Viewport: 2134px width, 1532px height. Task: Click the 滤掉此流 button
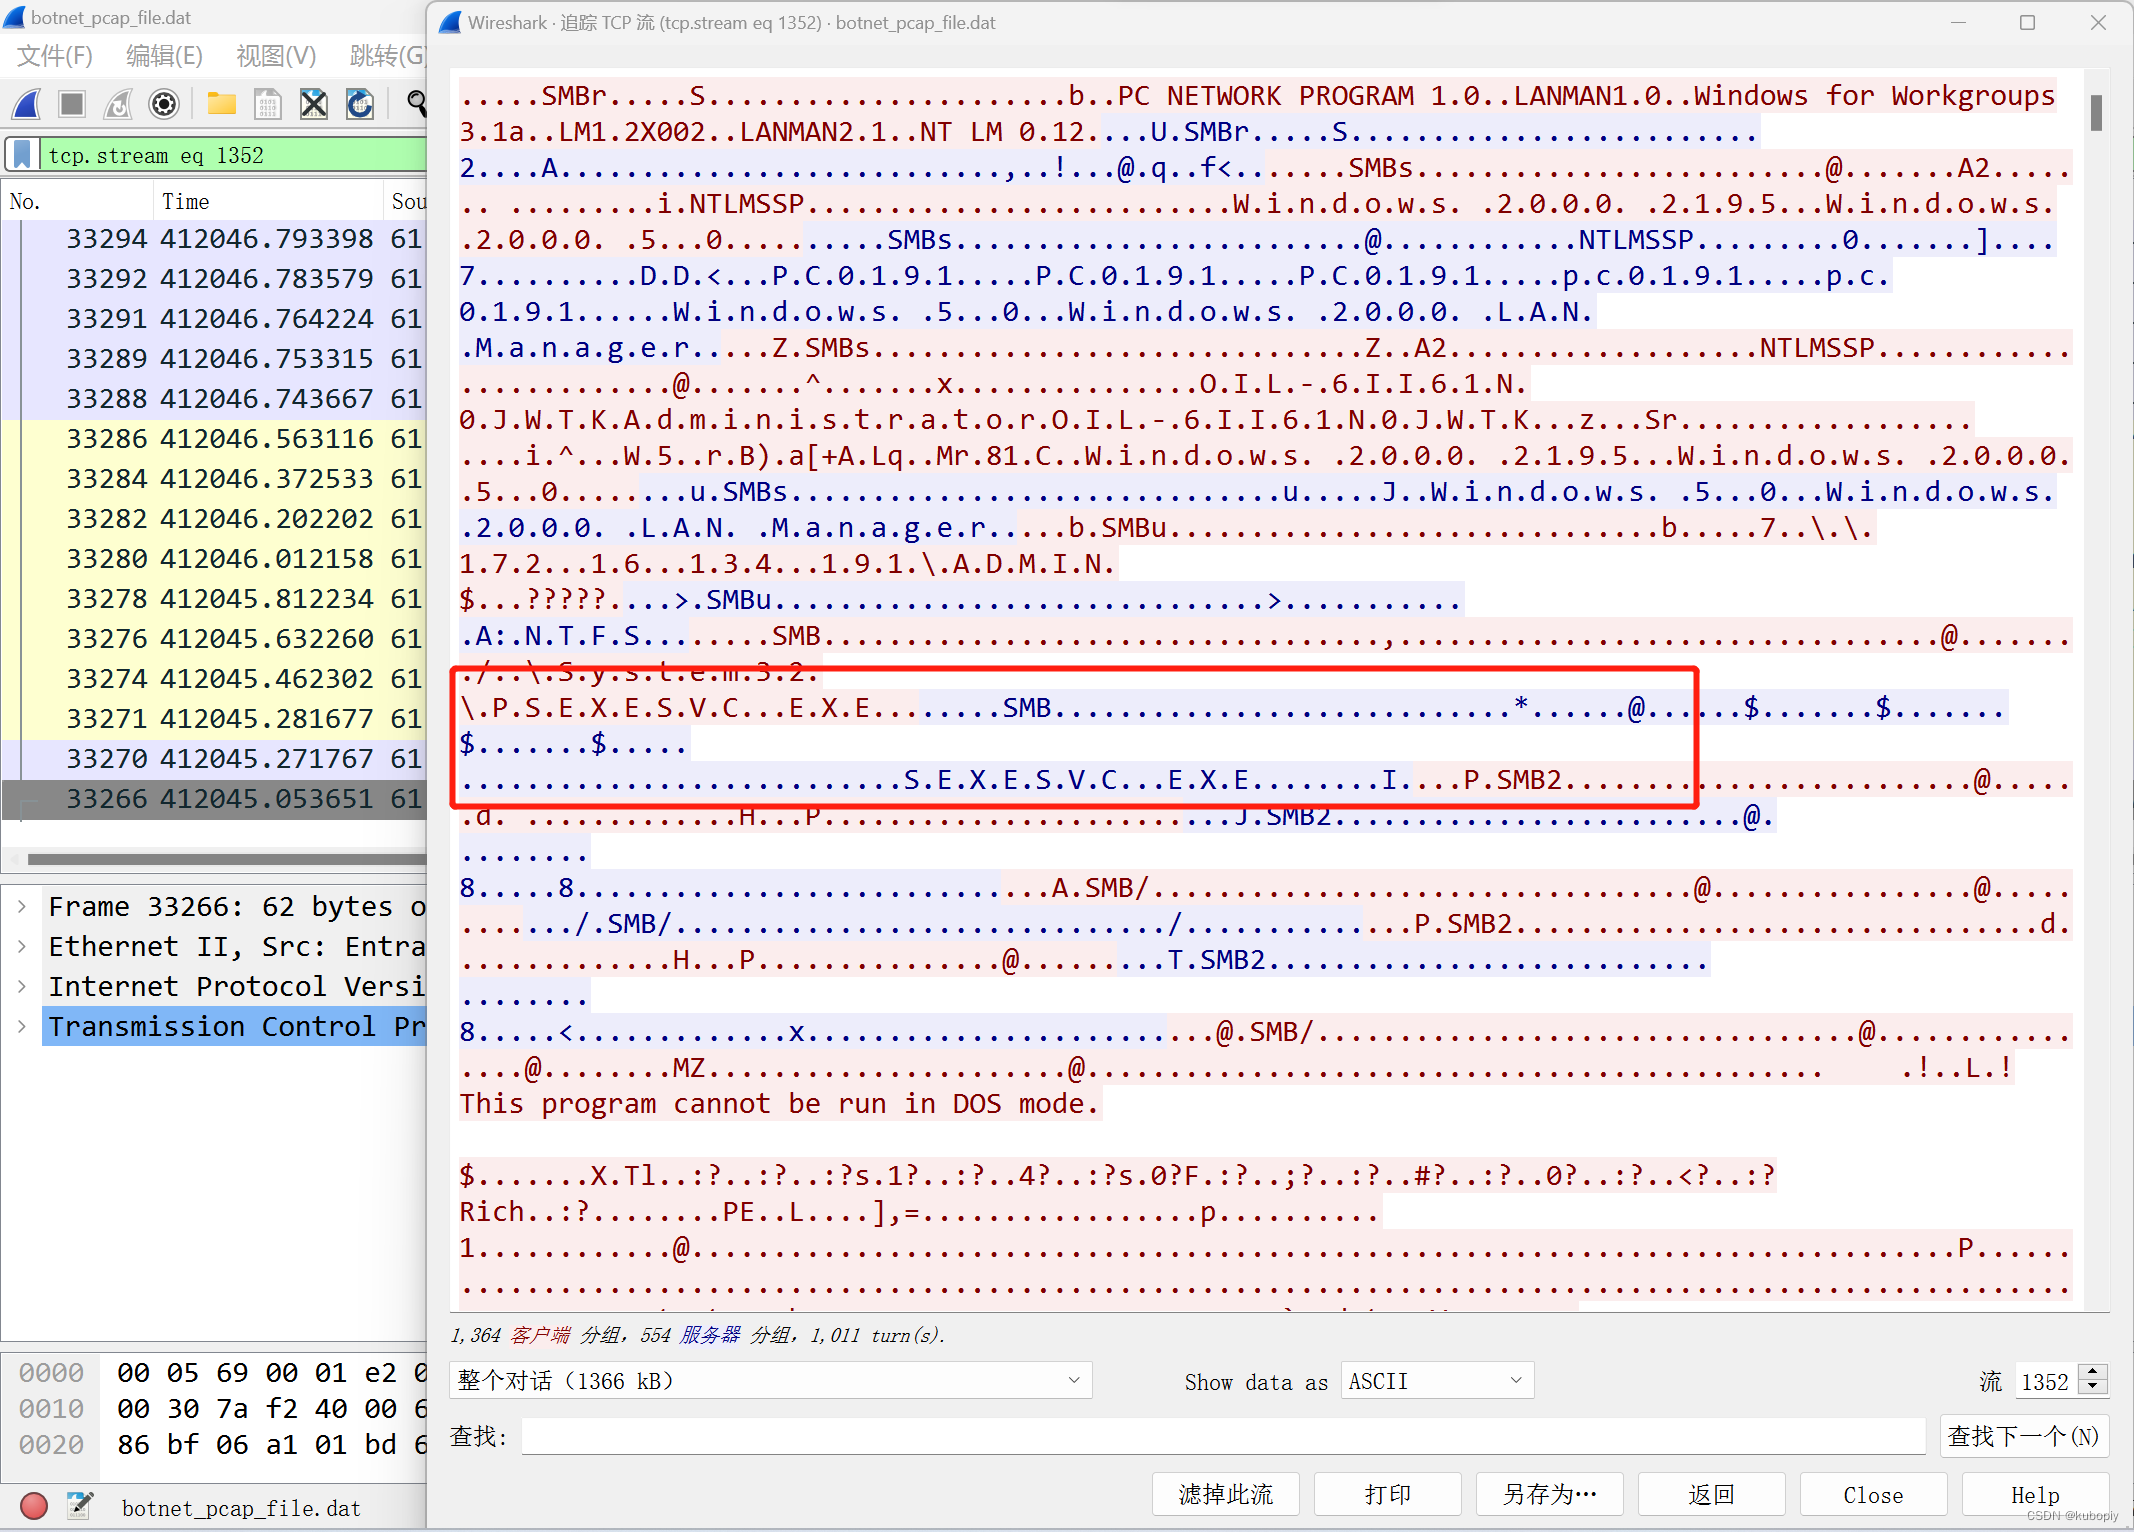1226,1494
